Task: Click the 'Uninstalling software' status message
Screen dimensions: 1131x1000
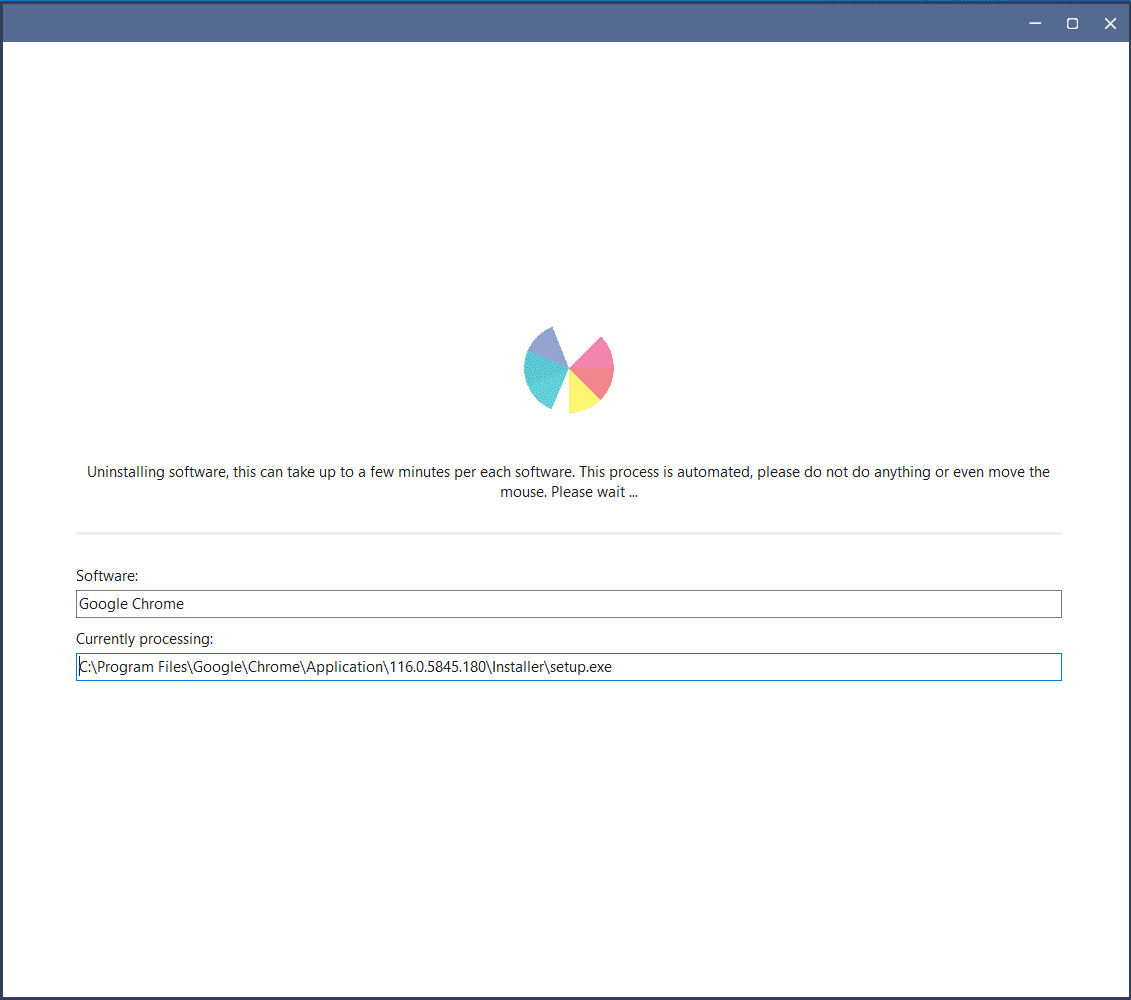Action: [x=568, y=481]
